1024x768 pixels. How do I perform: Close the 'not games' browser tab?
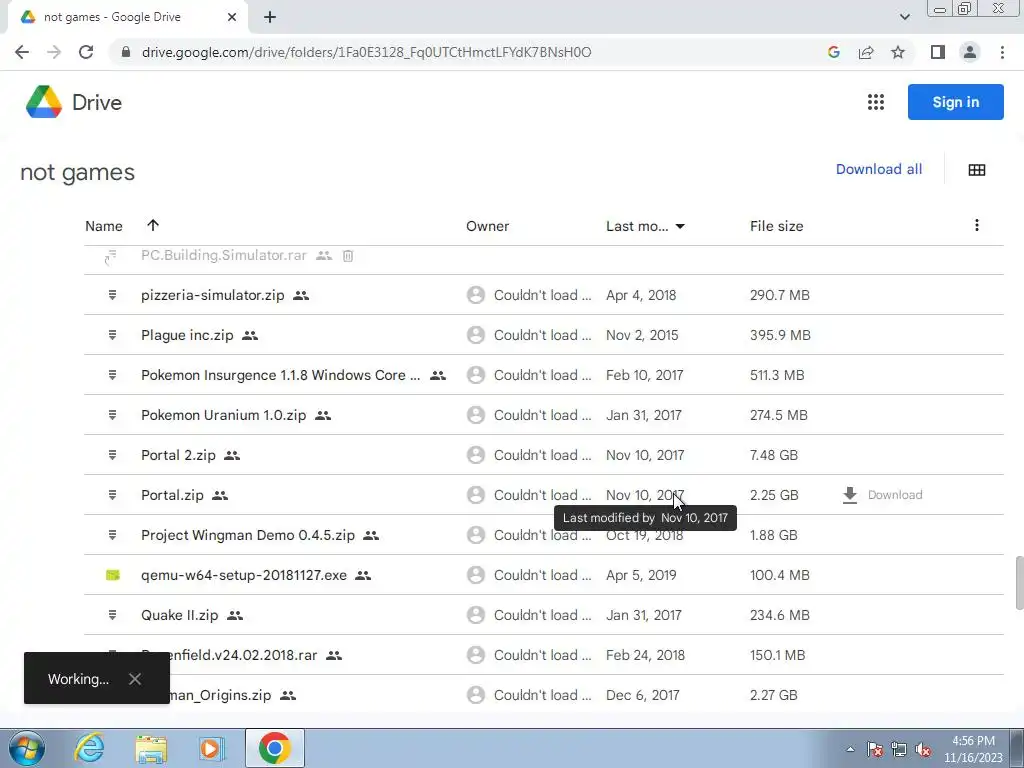point(232,17)
